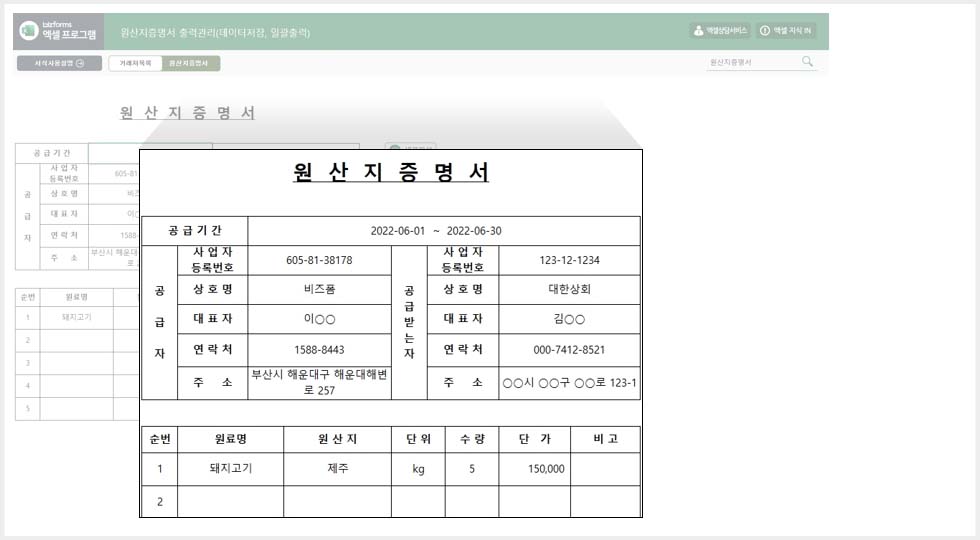
Task: Click the vertical 공급받는자 label cell
Action: 409,322
